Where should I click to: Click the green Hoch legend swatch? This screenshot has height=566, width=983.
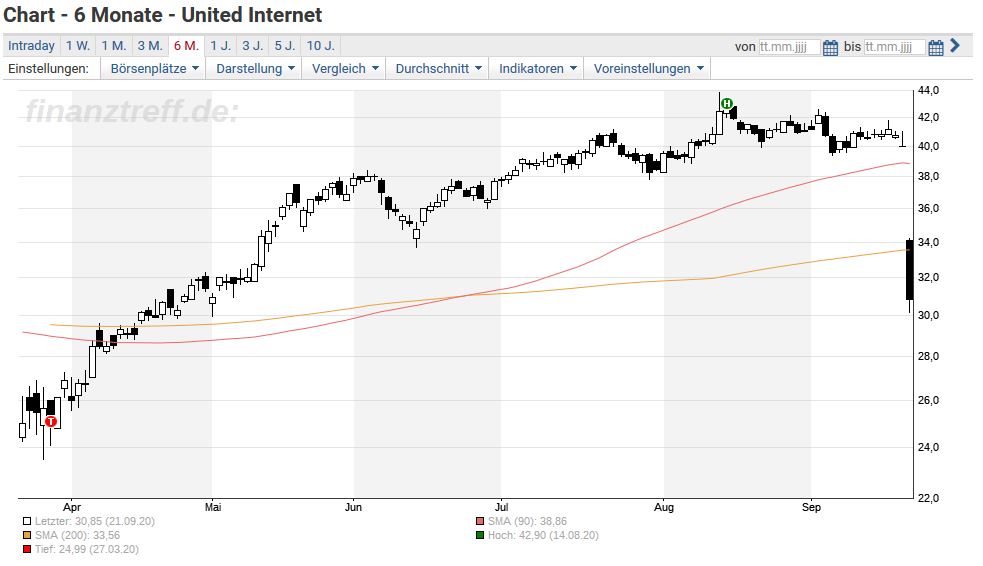click(480, 535)
